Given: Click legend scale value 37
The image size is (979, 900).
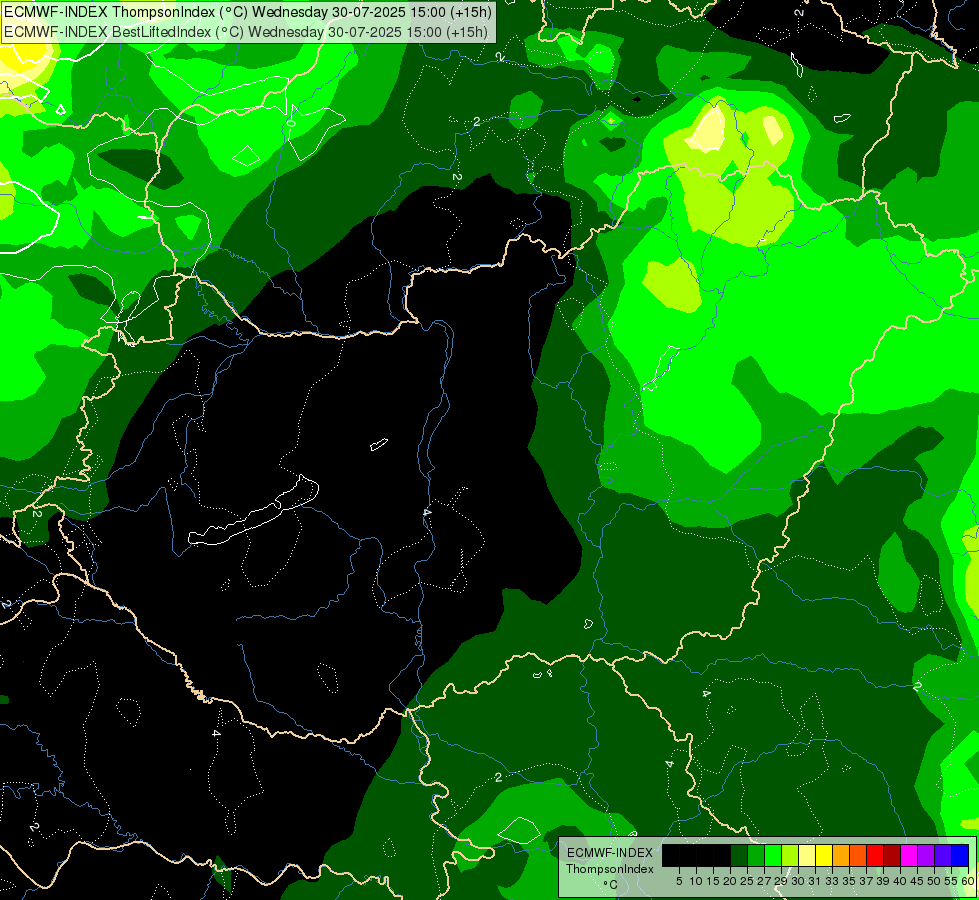Looking at the screenshot, I should pyautogui.click(x=867, y=881).
